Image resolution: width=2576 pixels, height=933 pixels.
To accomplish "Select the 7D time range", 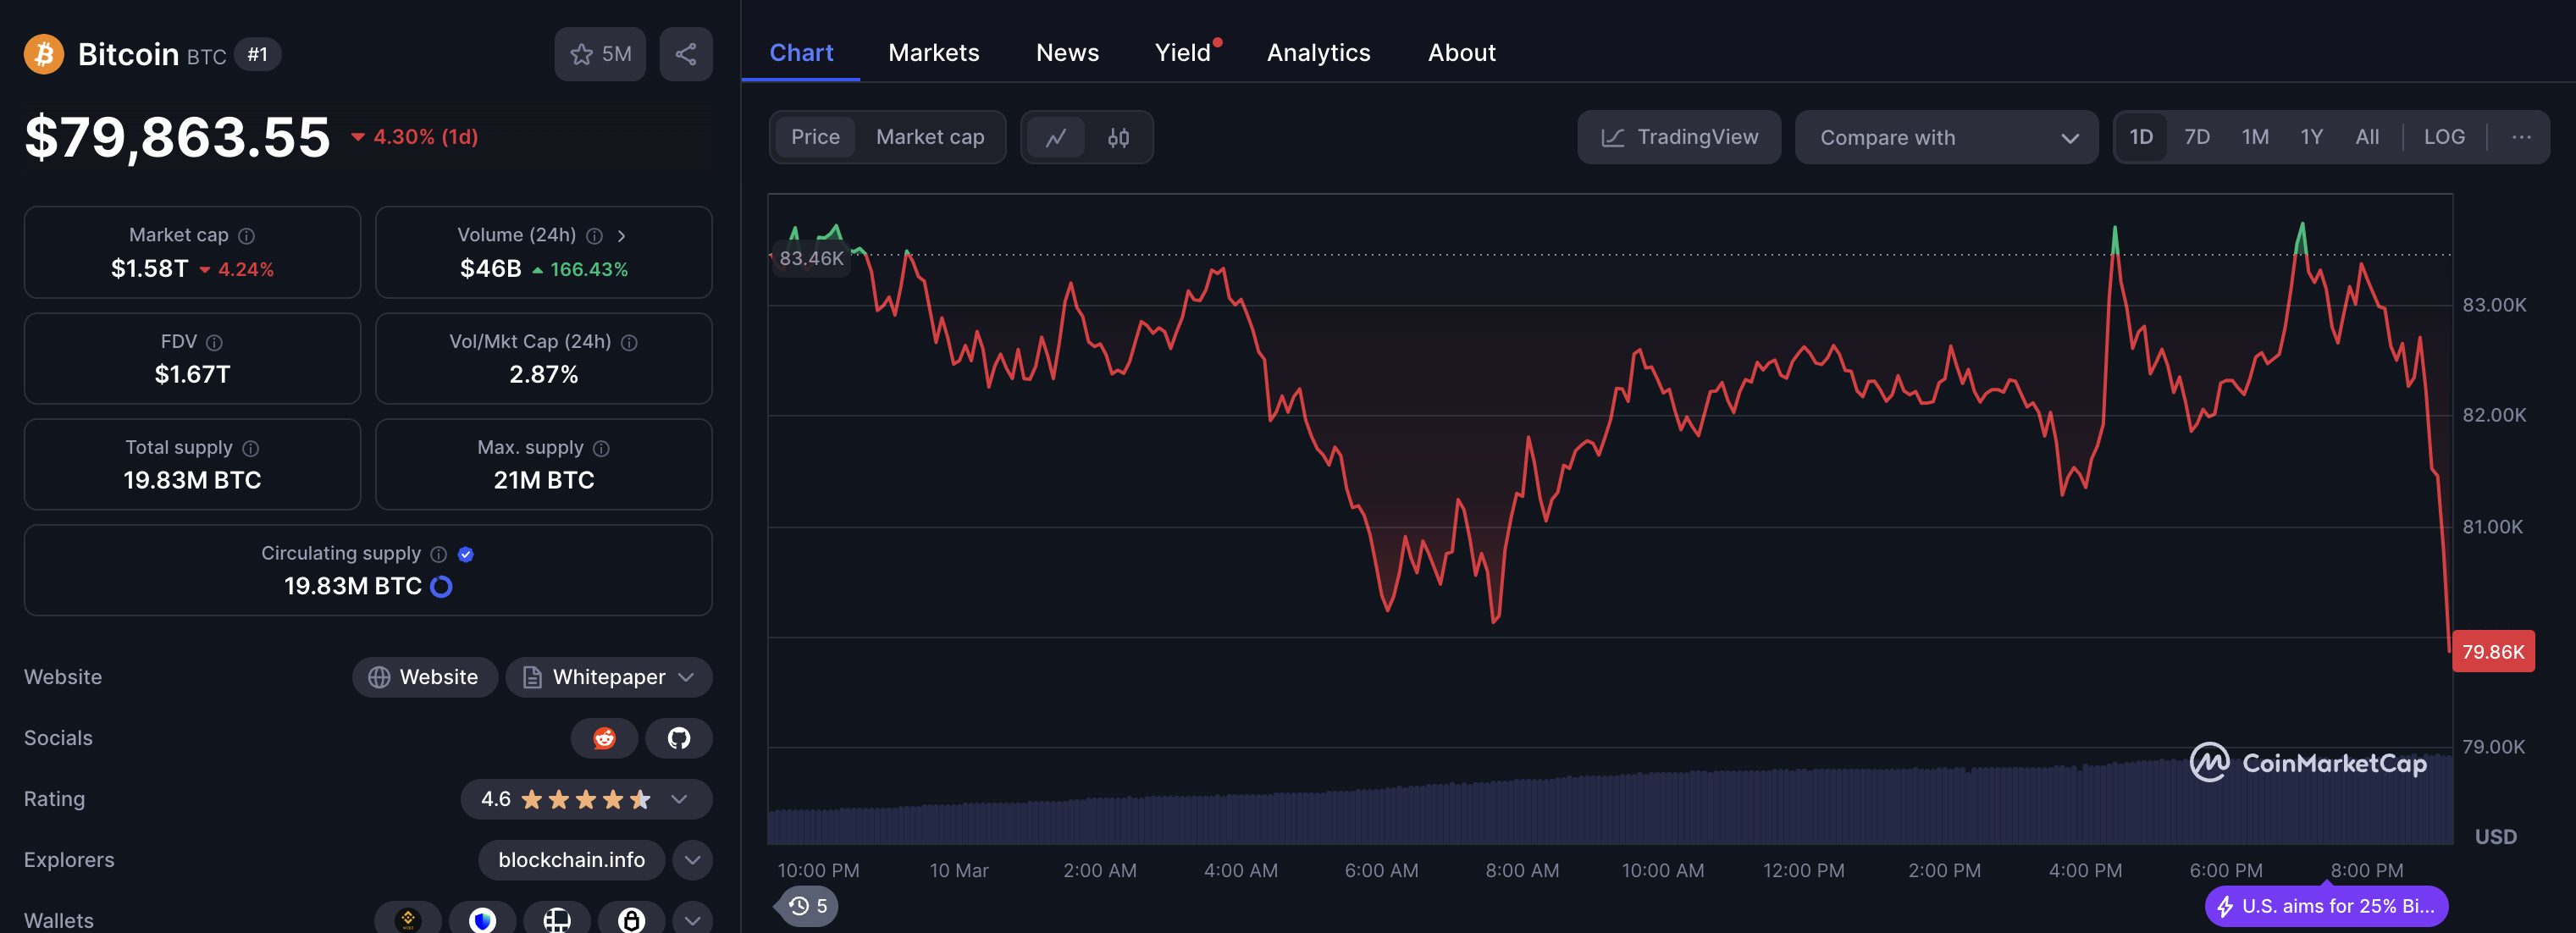I will pos(2197,137).
